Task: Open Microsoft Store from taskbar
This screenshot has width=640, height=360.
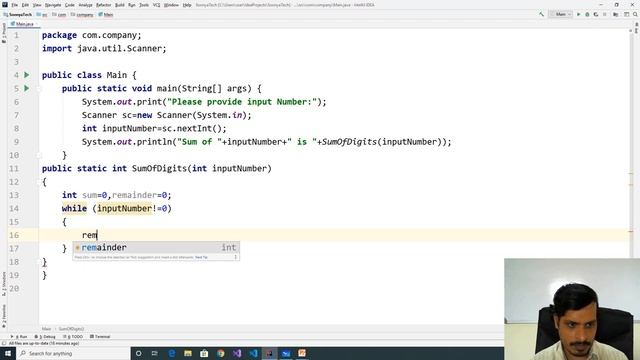Action: 204,353
